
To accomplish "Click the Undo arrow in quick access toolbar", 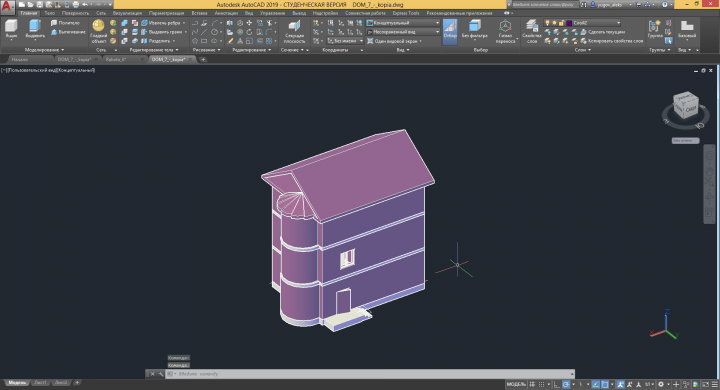I will coord(85,5).
